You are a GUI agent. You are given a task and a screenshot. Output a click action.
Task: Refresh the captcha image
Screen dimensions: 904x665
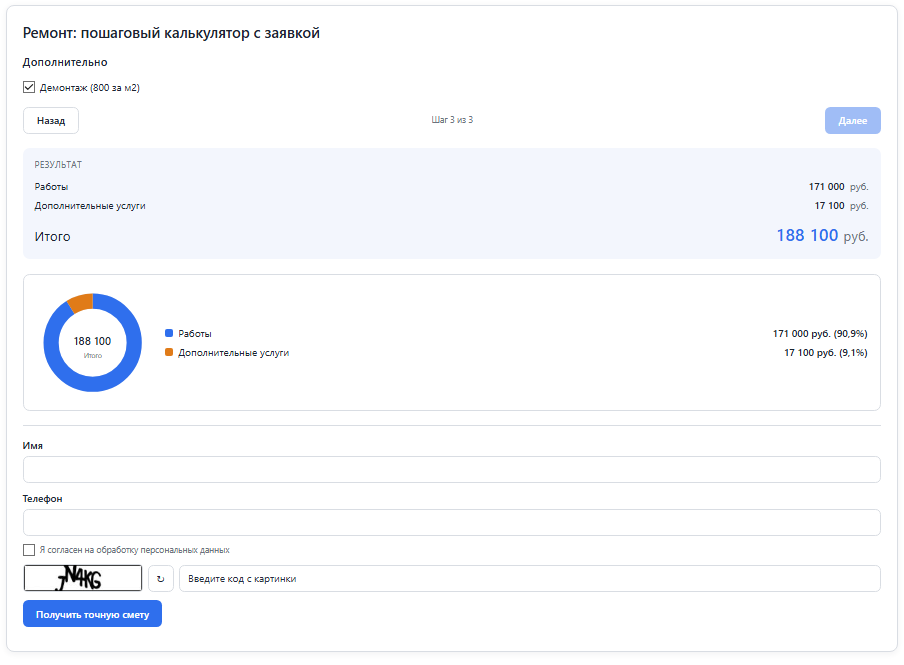click(x=161, y=578)
